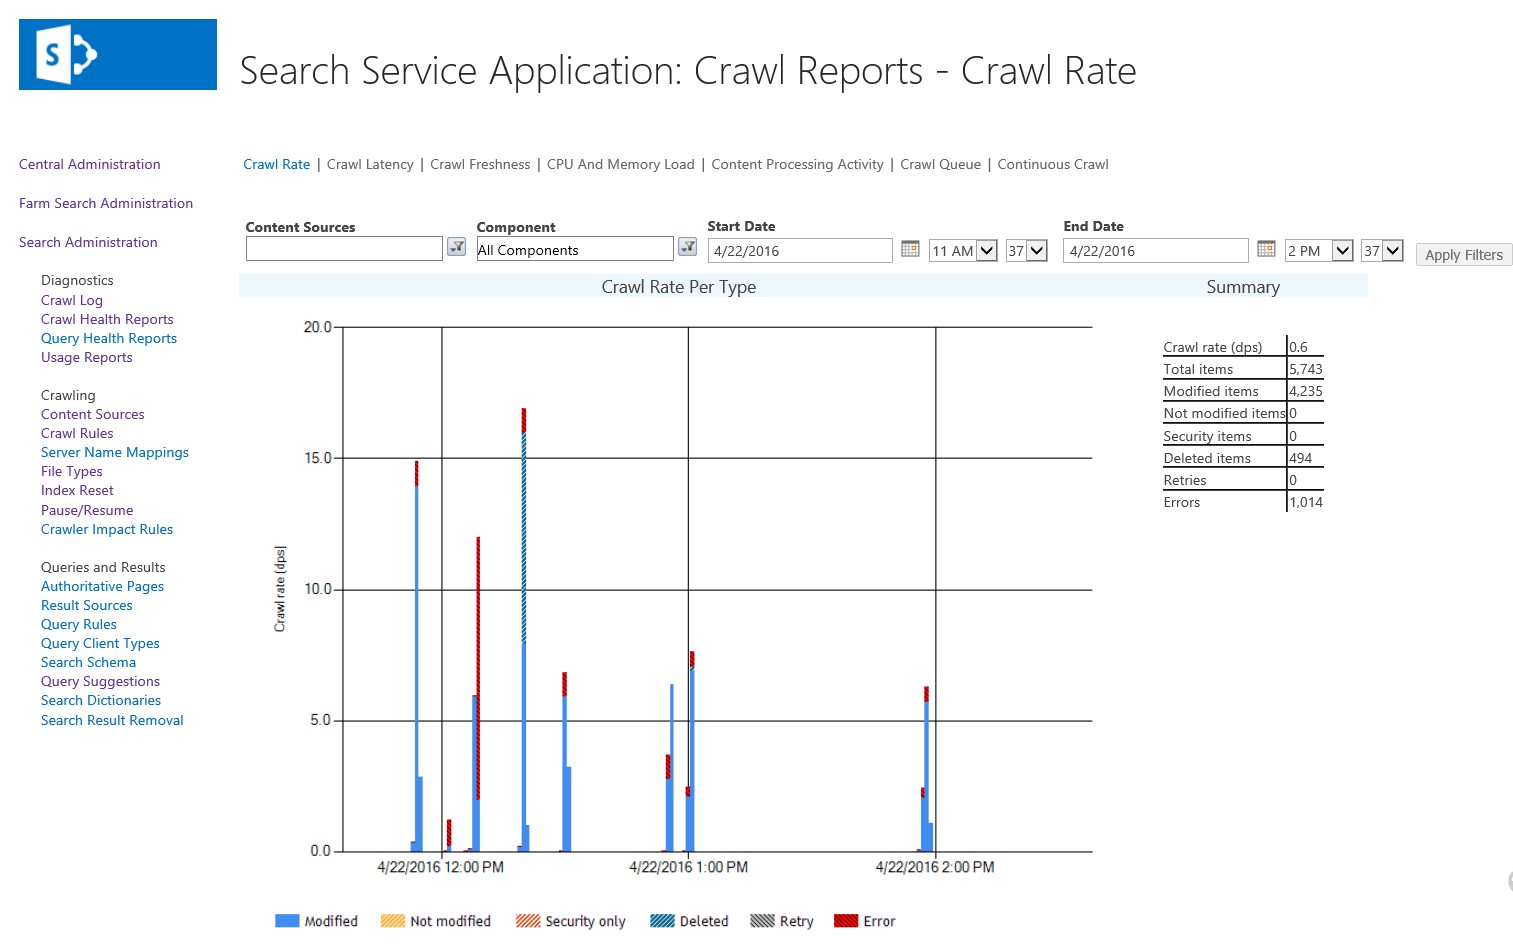Open Server Name Mappings
1513x947 pixels.
tap(115, 453)
